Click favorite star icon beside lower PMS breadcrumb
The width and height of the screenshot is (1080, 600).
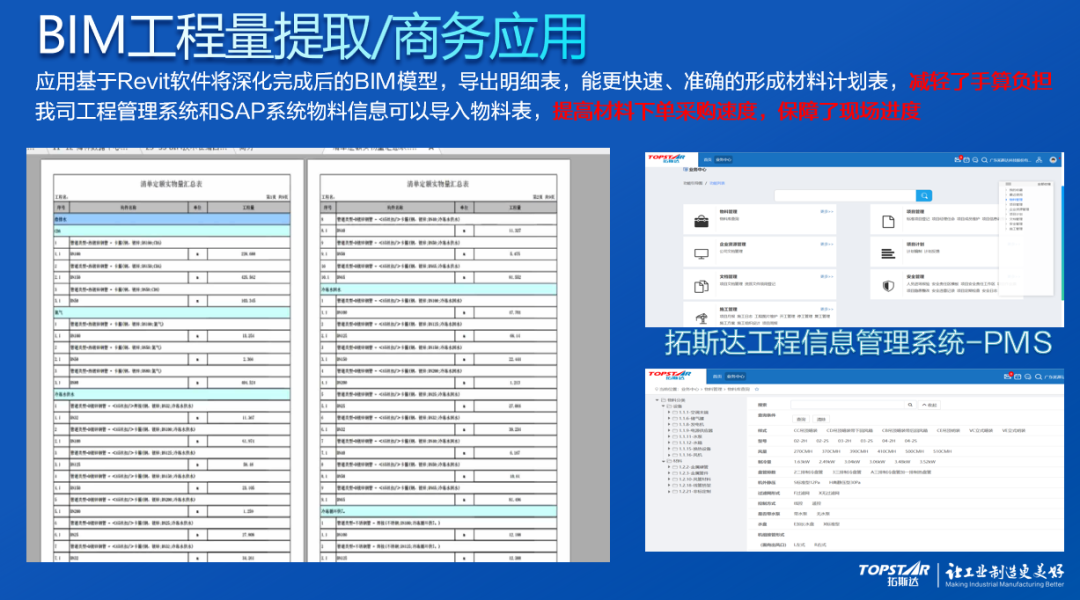757,389
